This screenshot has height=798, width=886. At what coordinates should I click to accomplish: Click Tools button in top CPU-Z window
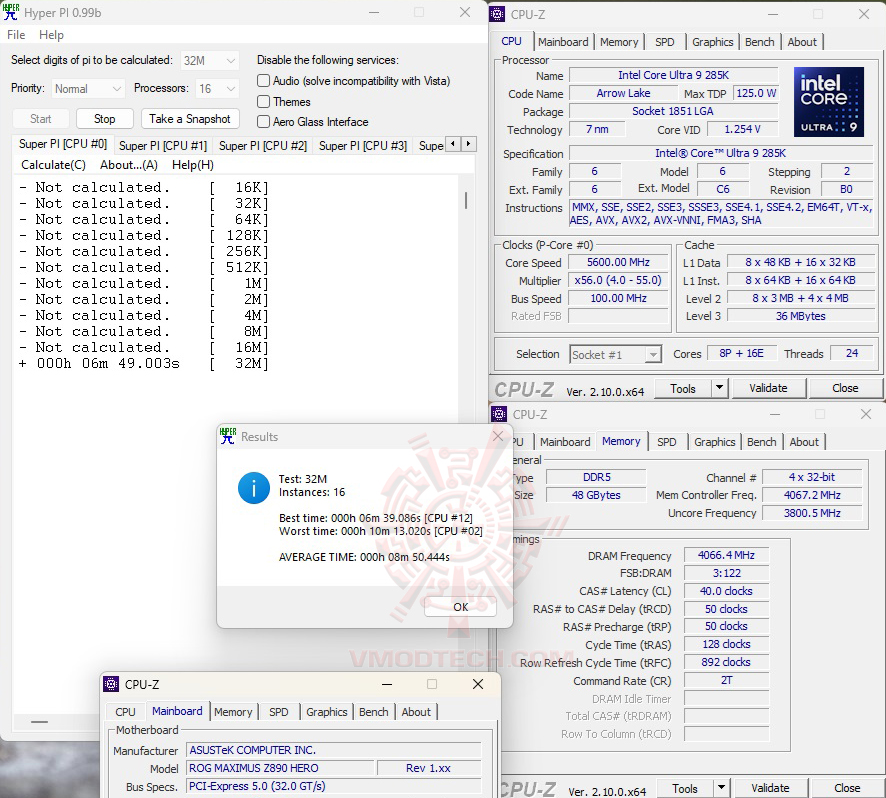coord(683,388)
